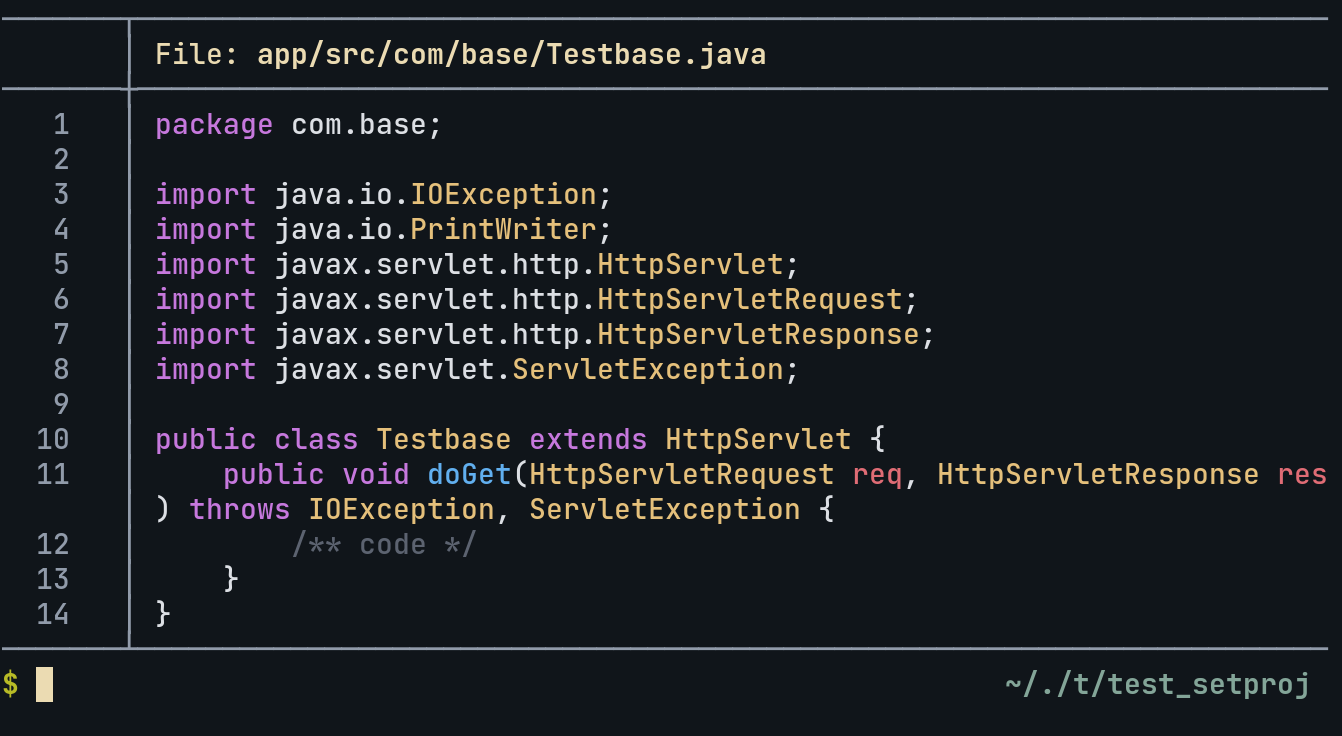
Task: Click the closing brace on line 13
Action: click(x=231, y=579)
